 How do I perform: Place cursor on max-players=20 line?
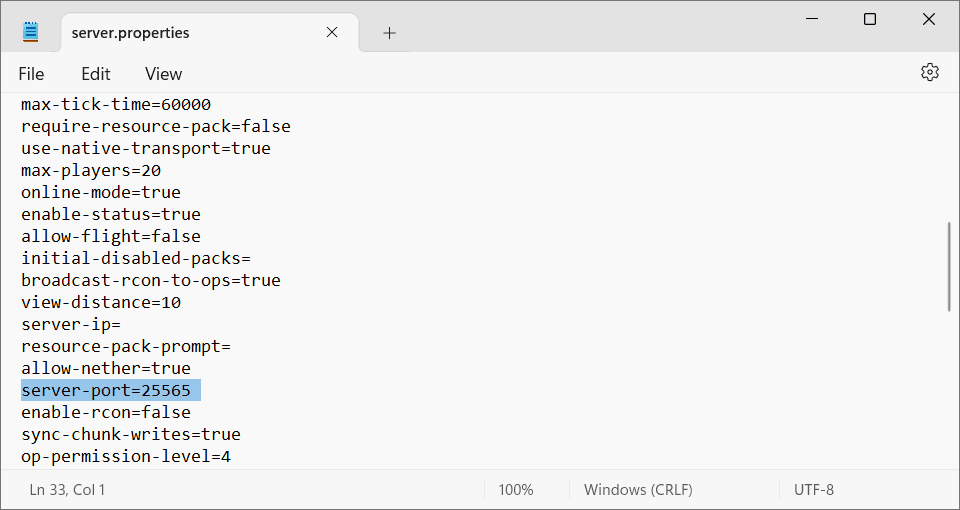coord(91,170)
